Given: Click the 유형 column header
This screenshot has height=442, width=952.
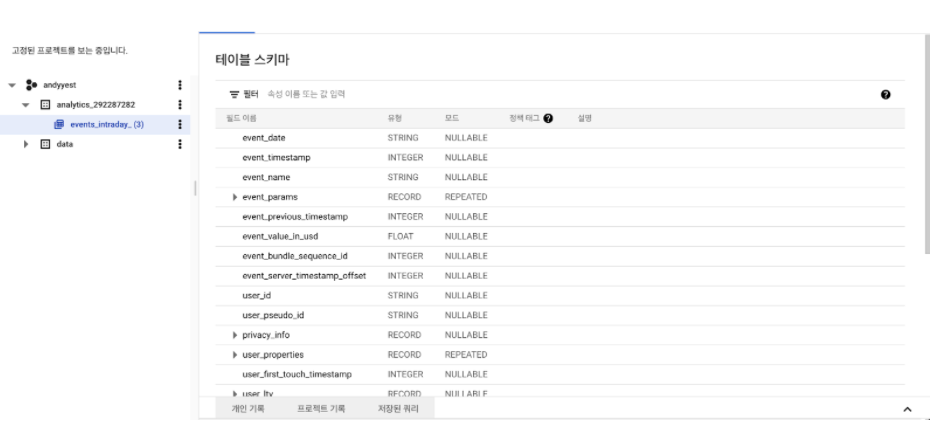Looking at the screenshot, I should point(395,118).
